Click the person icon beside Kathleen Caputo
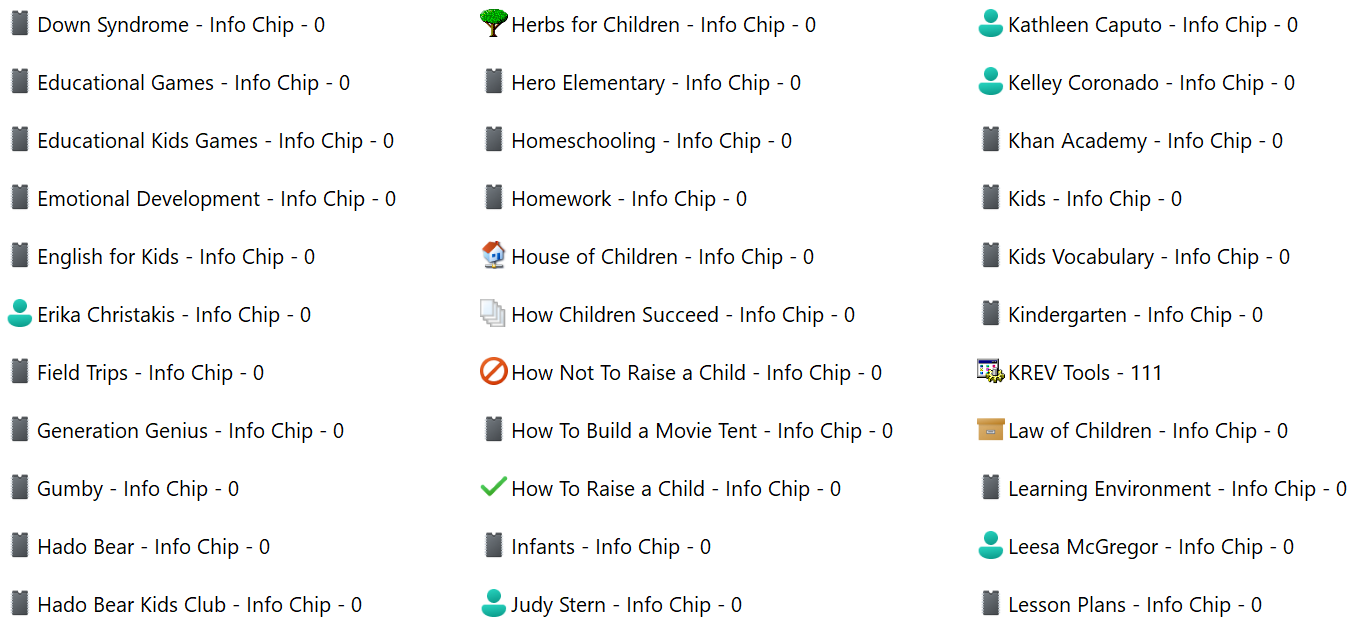This screenshot has width=1354, height=621. [990, 23]
